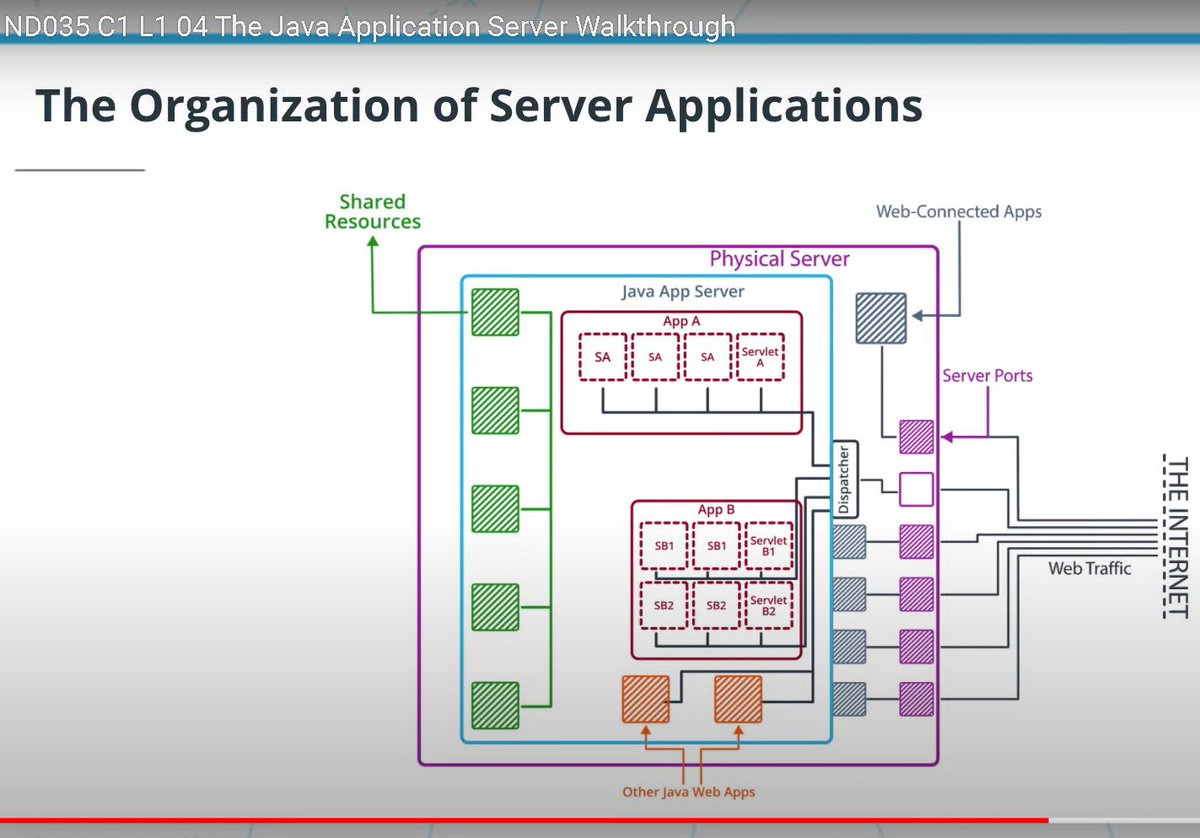
Task: Select the 'App A' title text
Action: tap(682, 321)
